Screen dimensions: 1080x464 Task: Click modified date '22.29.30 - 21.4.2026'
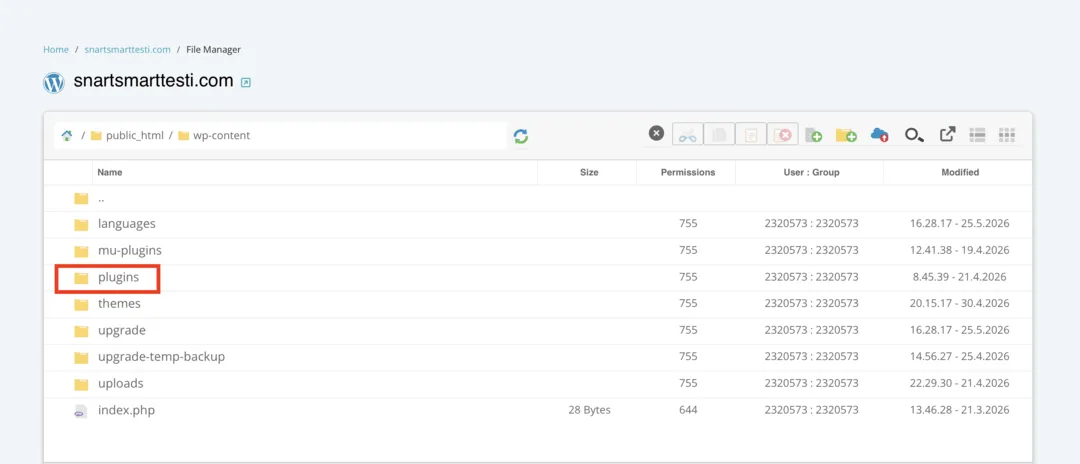coord(960,383)
